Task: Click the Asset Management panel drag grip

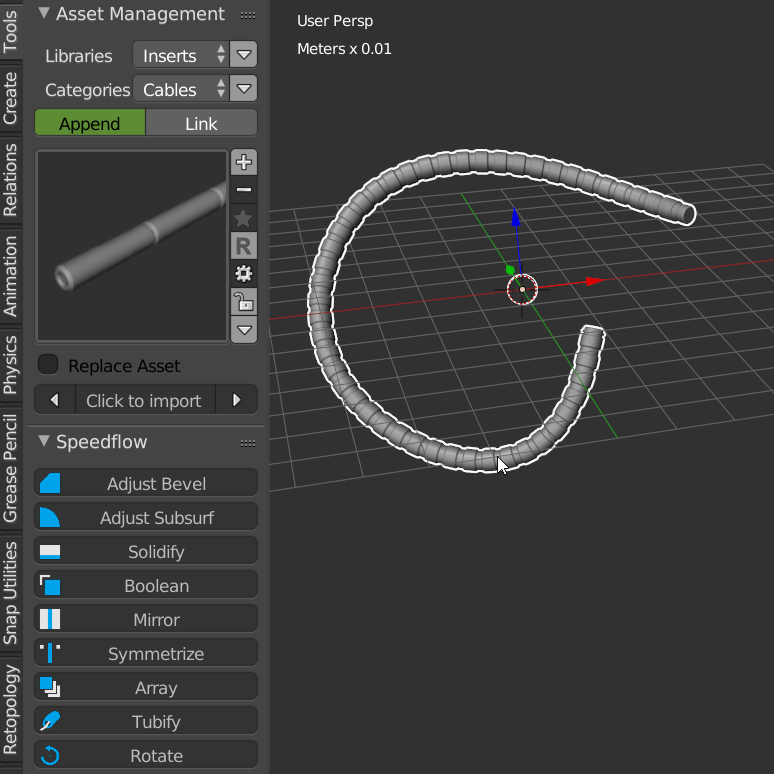Action: pyautogui.click(x=248, y=16)
